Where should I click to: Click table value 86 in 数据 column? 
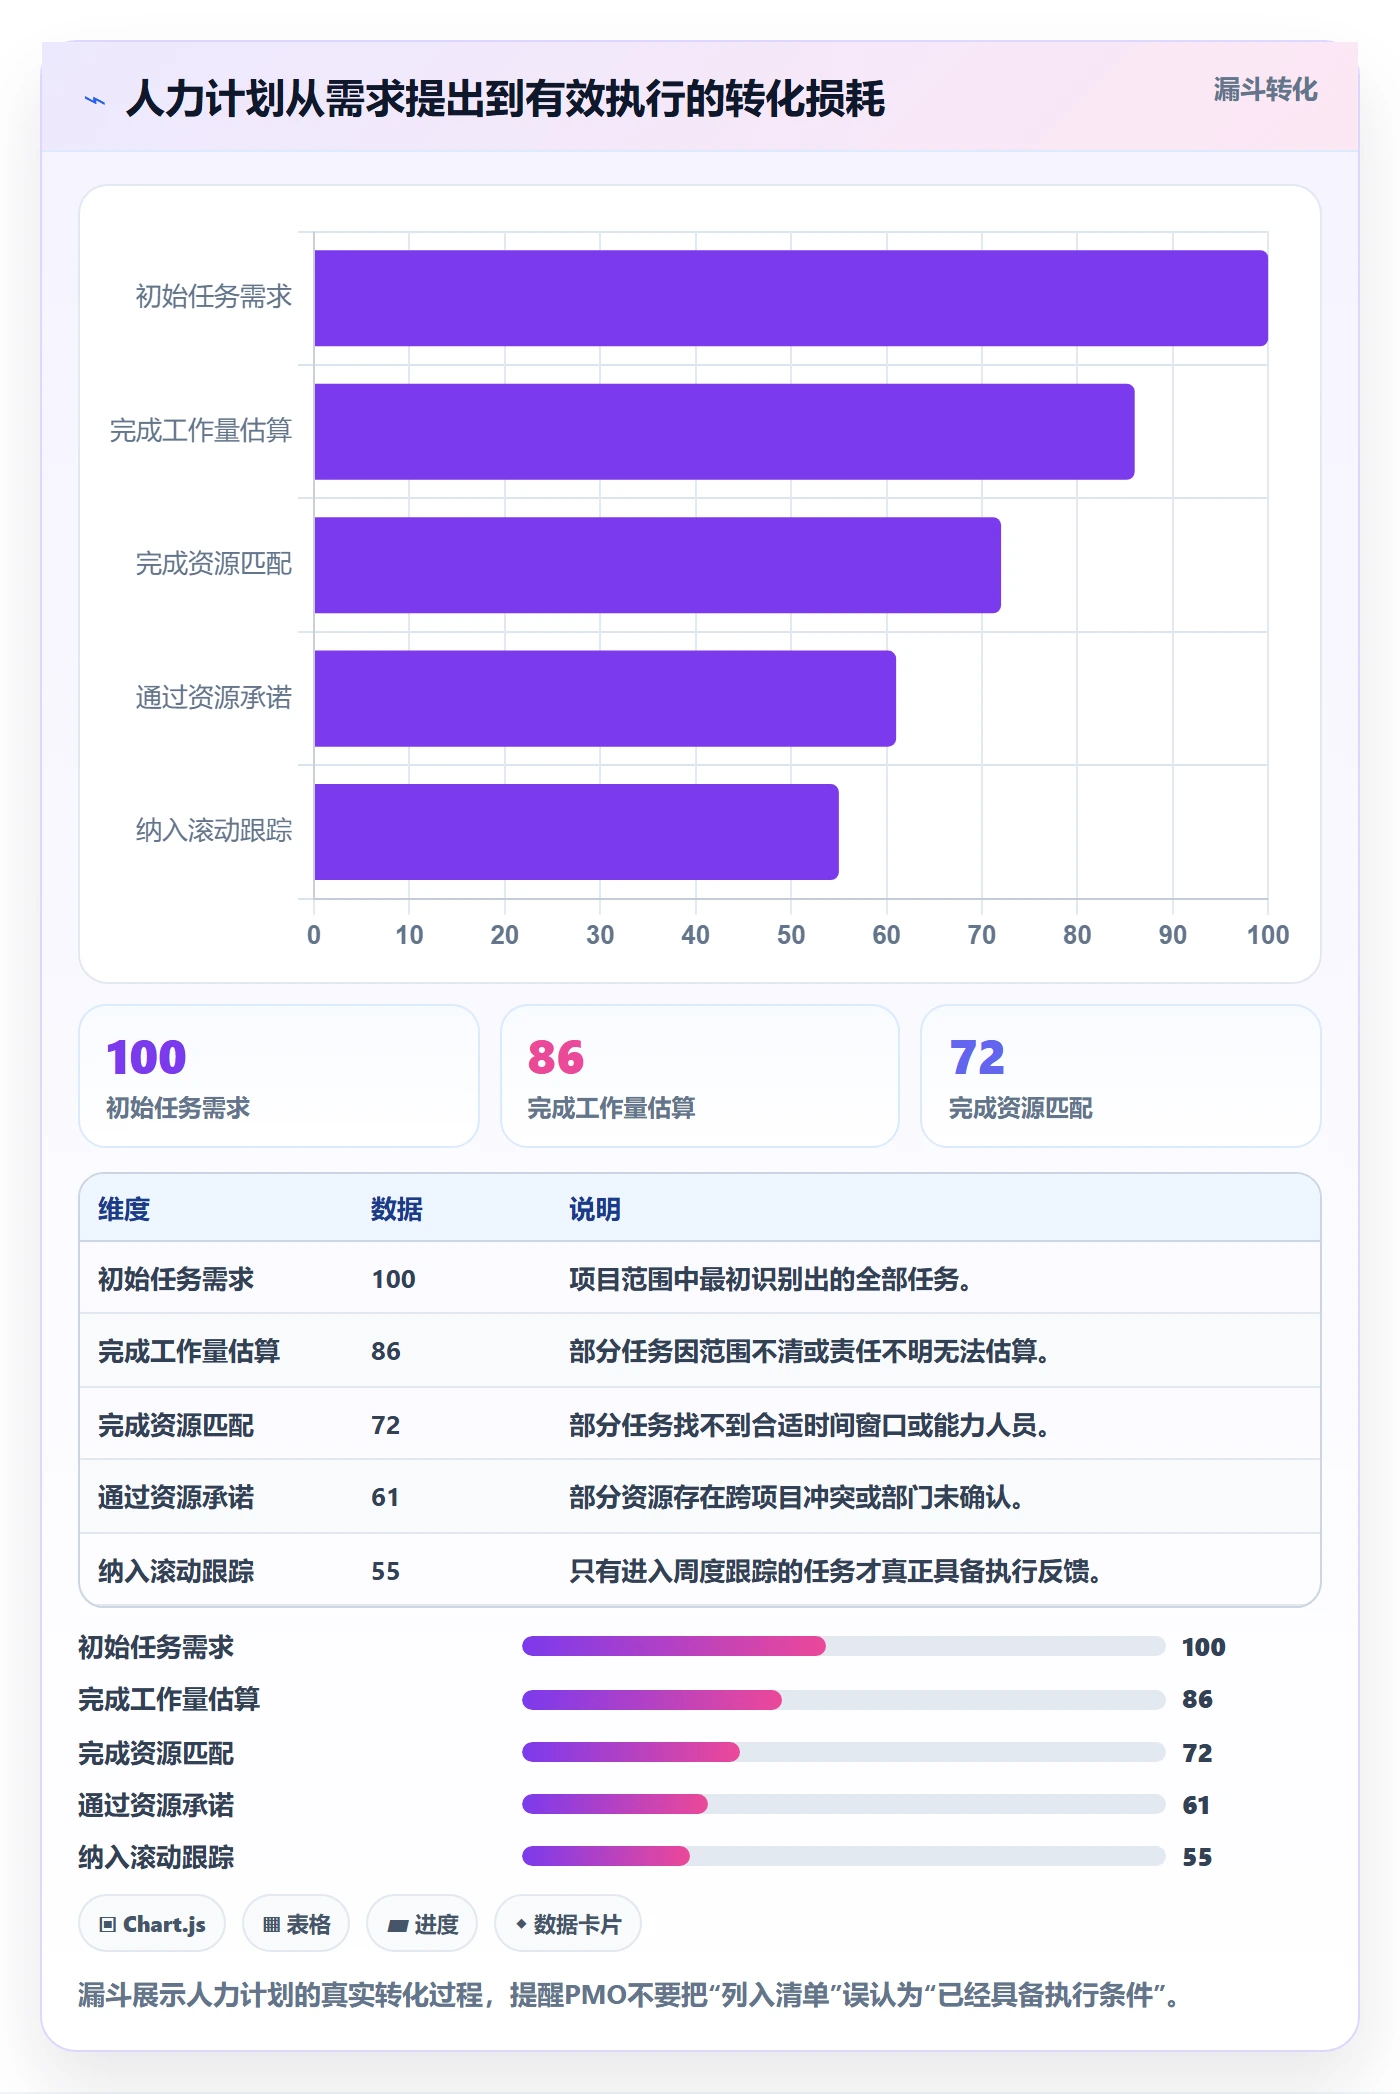click(386, 1351)
